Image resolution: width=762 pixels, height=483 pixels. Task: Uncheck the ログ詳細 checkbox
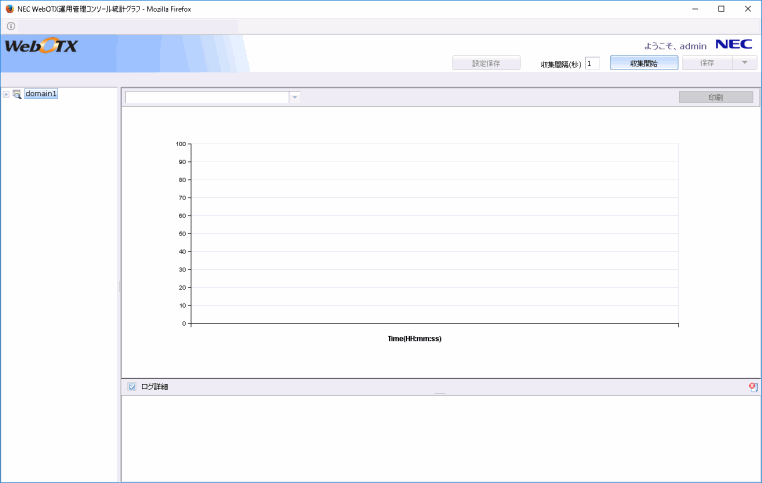(x=132, y=387)
